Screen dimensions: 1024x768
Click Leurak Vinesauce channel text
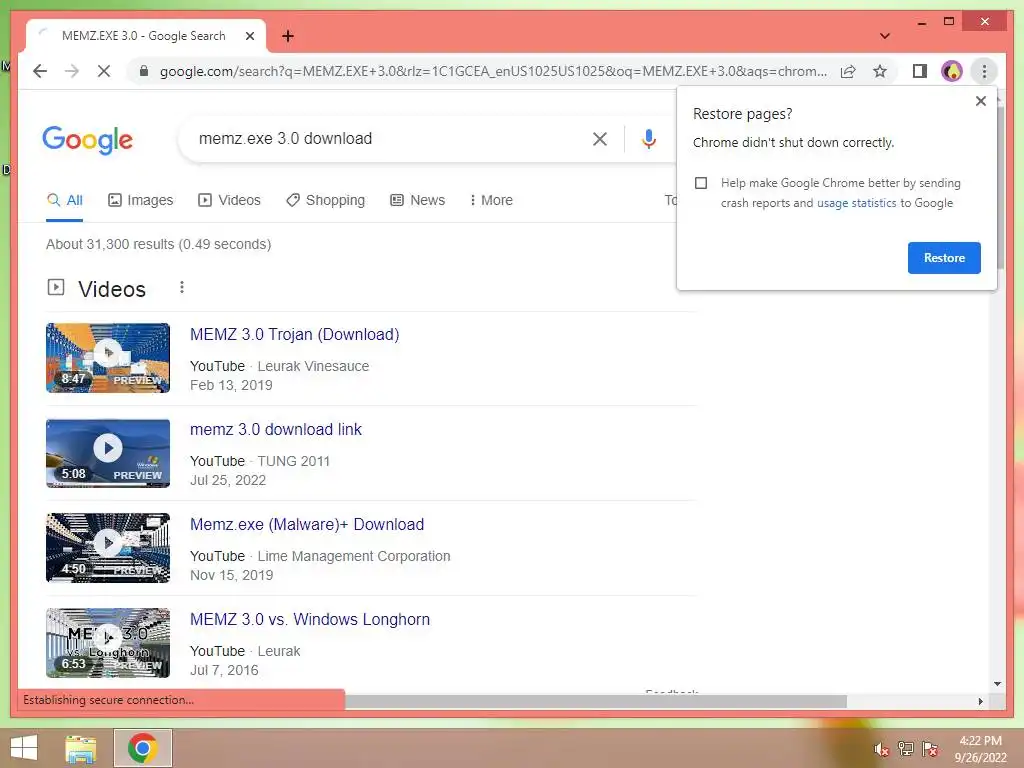tap(313, 366)
